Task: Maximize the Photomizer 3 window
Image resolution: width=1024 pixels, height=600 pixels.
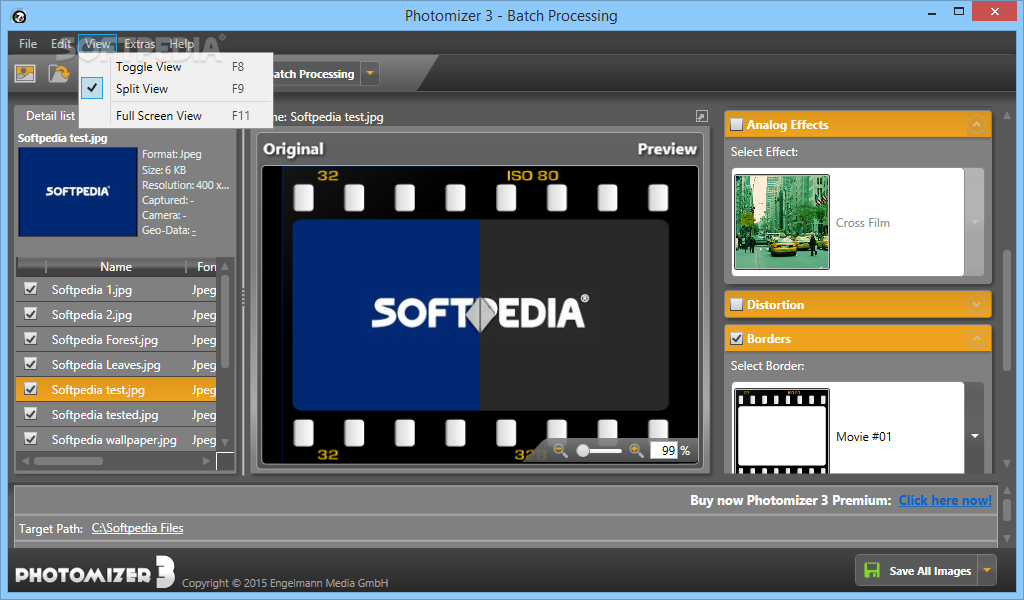Action: (959, 11)
